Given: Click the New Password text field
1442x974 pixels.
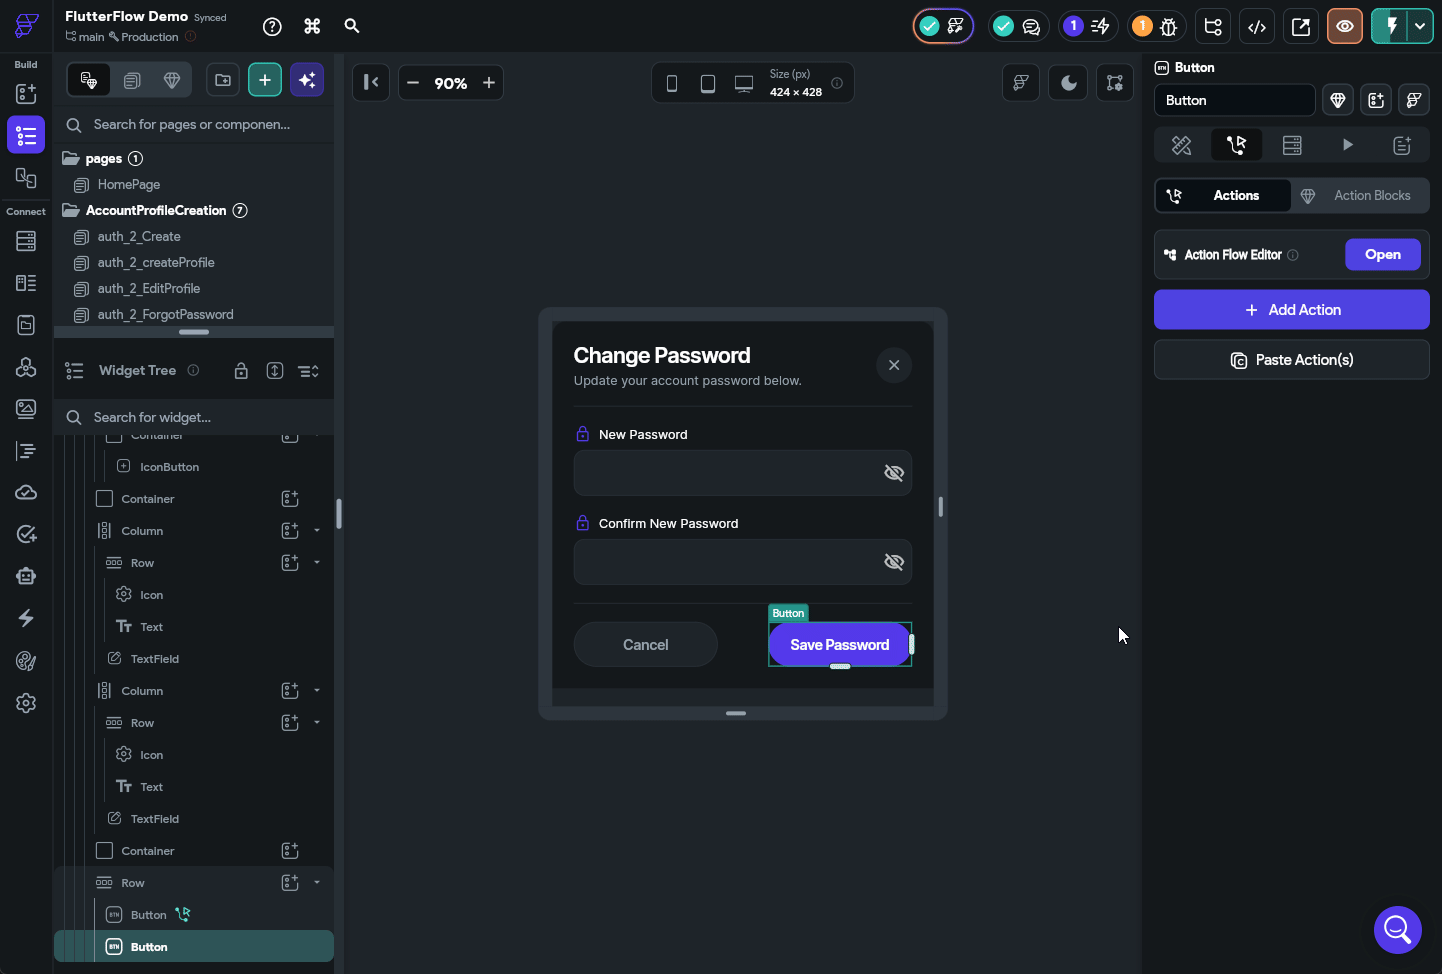Looking at the screenshot, I should (742, 473).
